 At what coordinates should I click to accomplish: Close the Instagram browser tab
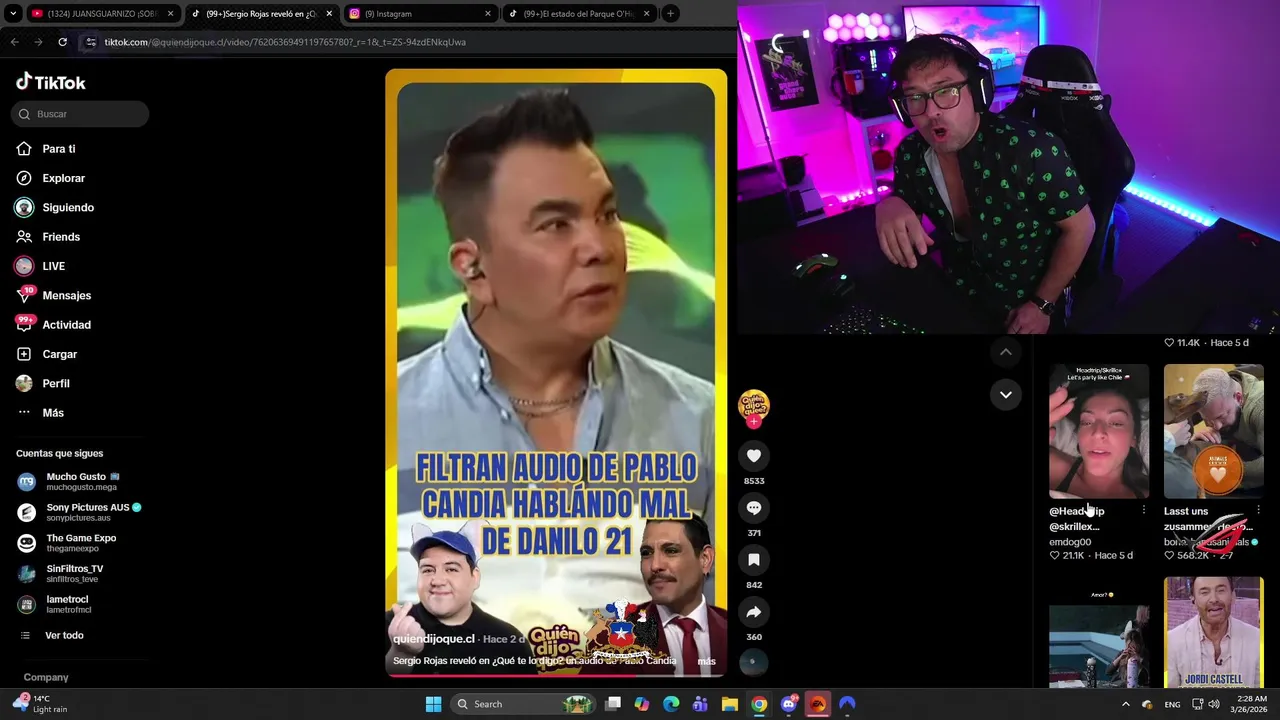(x=488, y=14)
